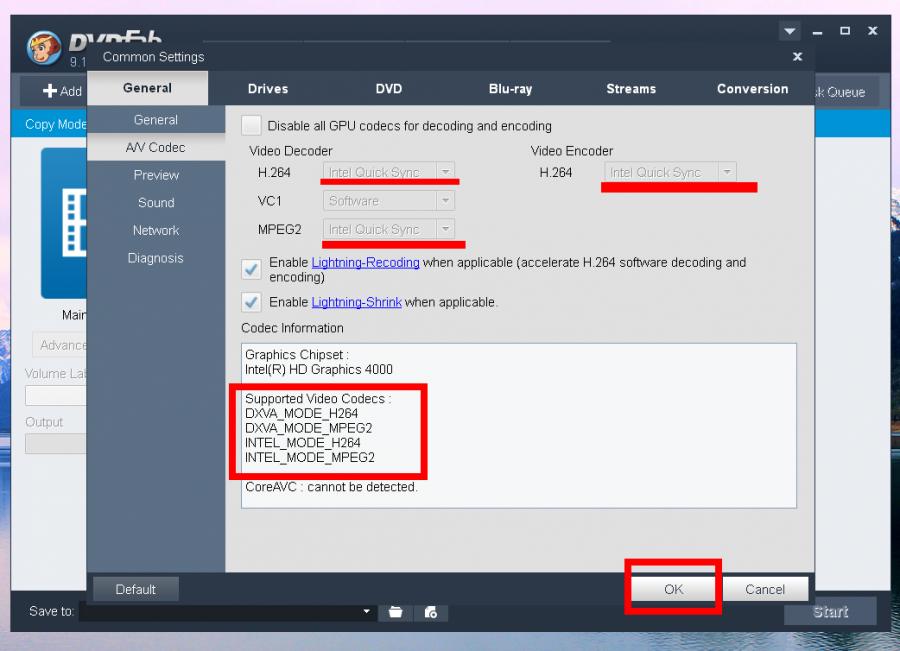
Task: Switch to the Blu-ray tab
Action: click(x=510, y=89)
